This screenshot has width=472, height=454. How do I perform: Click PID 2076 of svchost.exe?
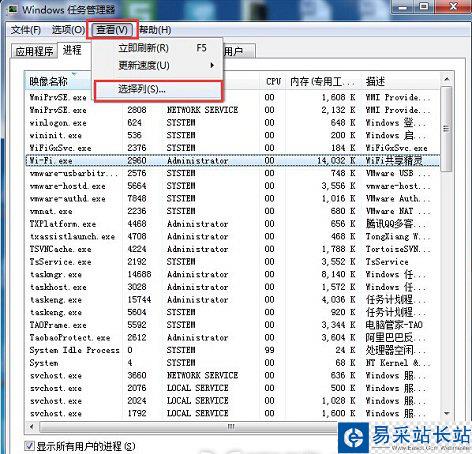click(137, 388)
